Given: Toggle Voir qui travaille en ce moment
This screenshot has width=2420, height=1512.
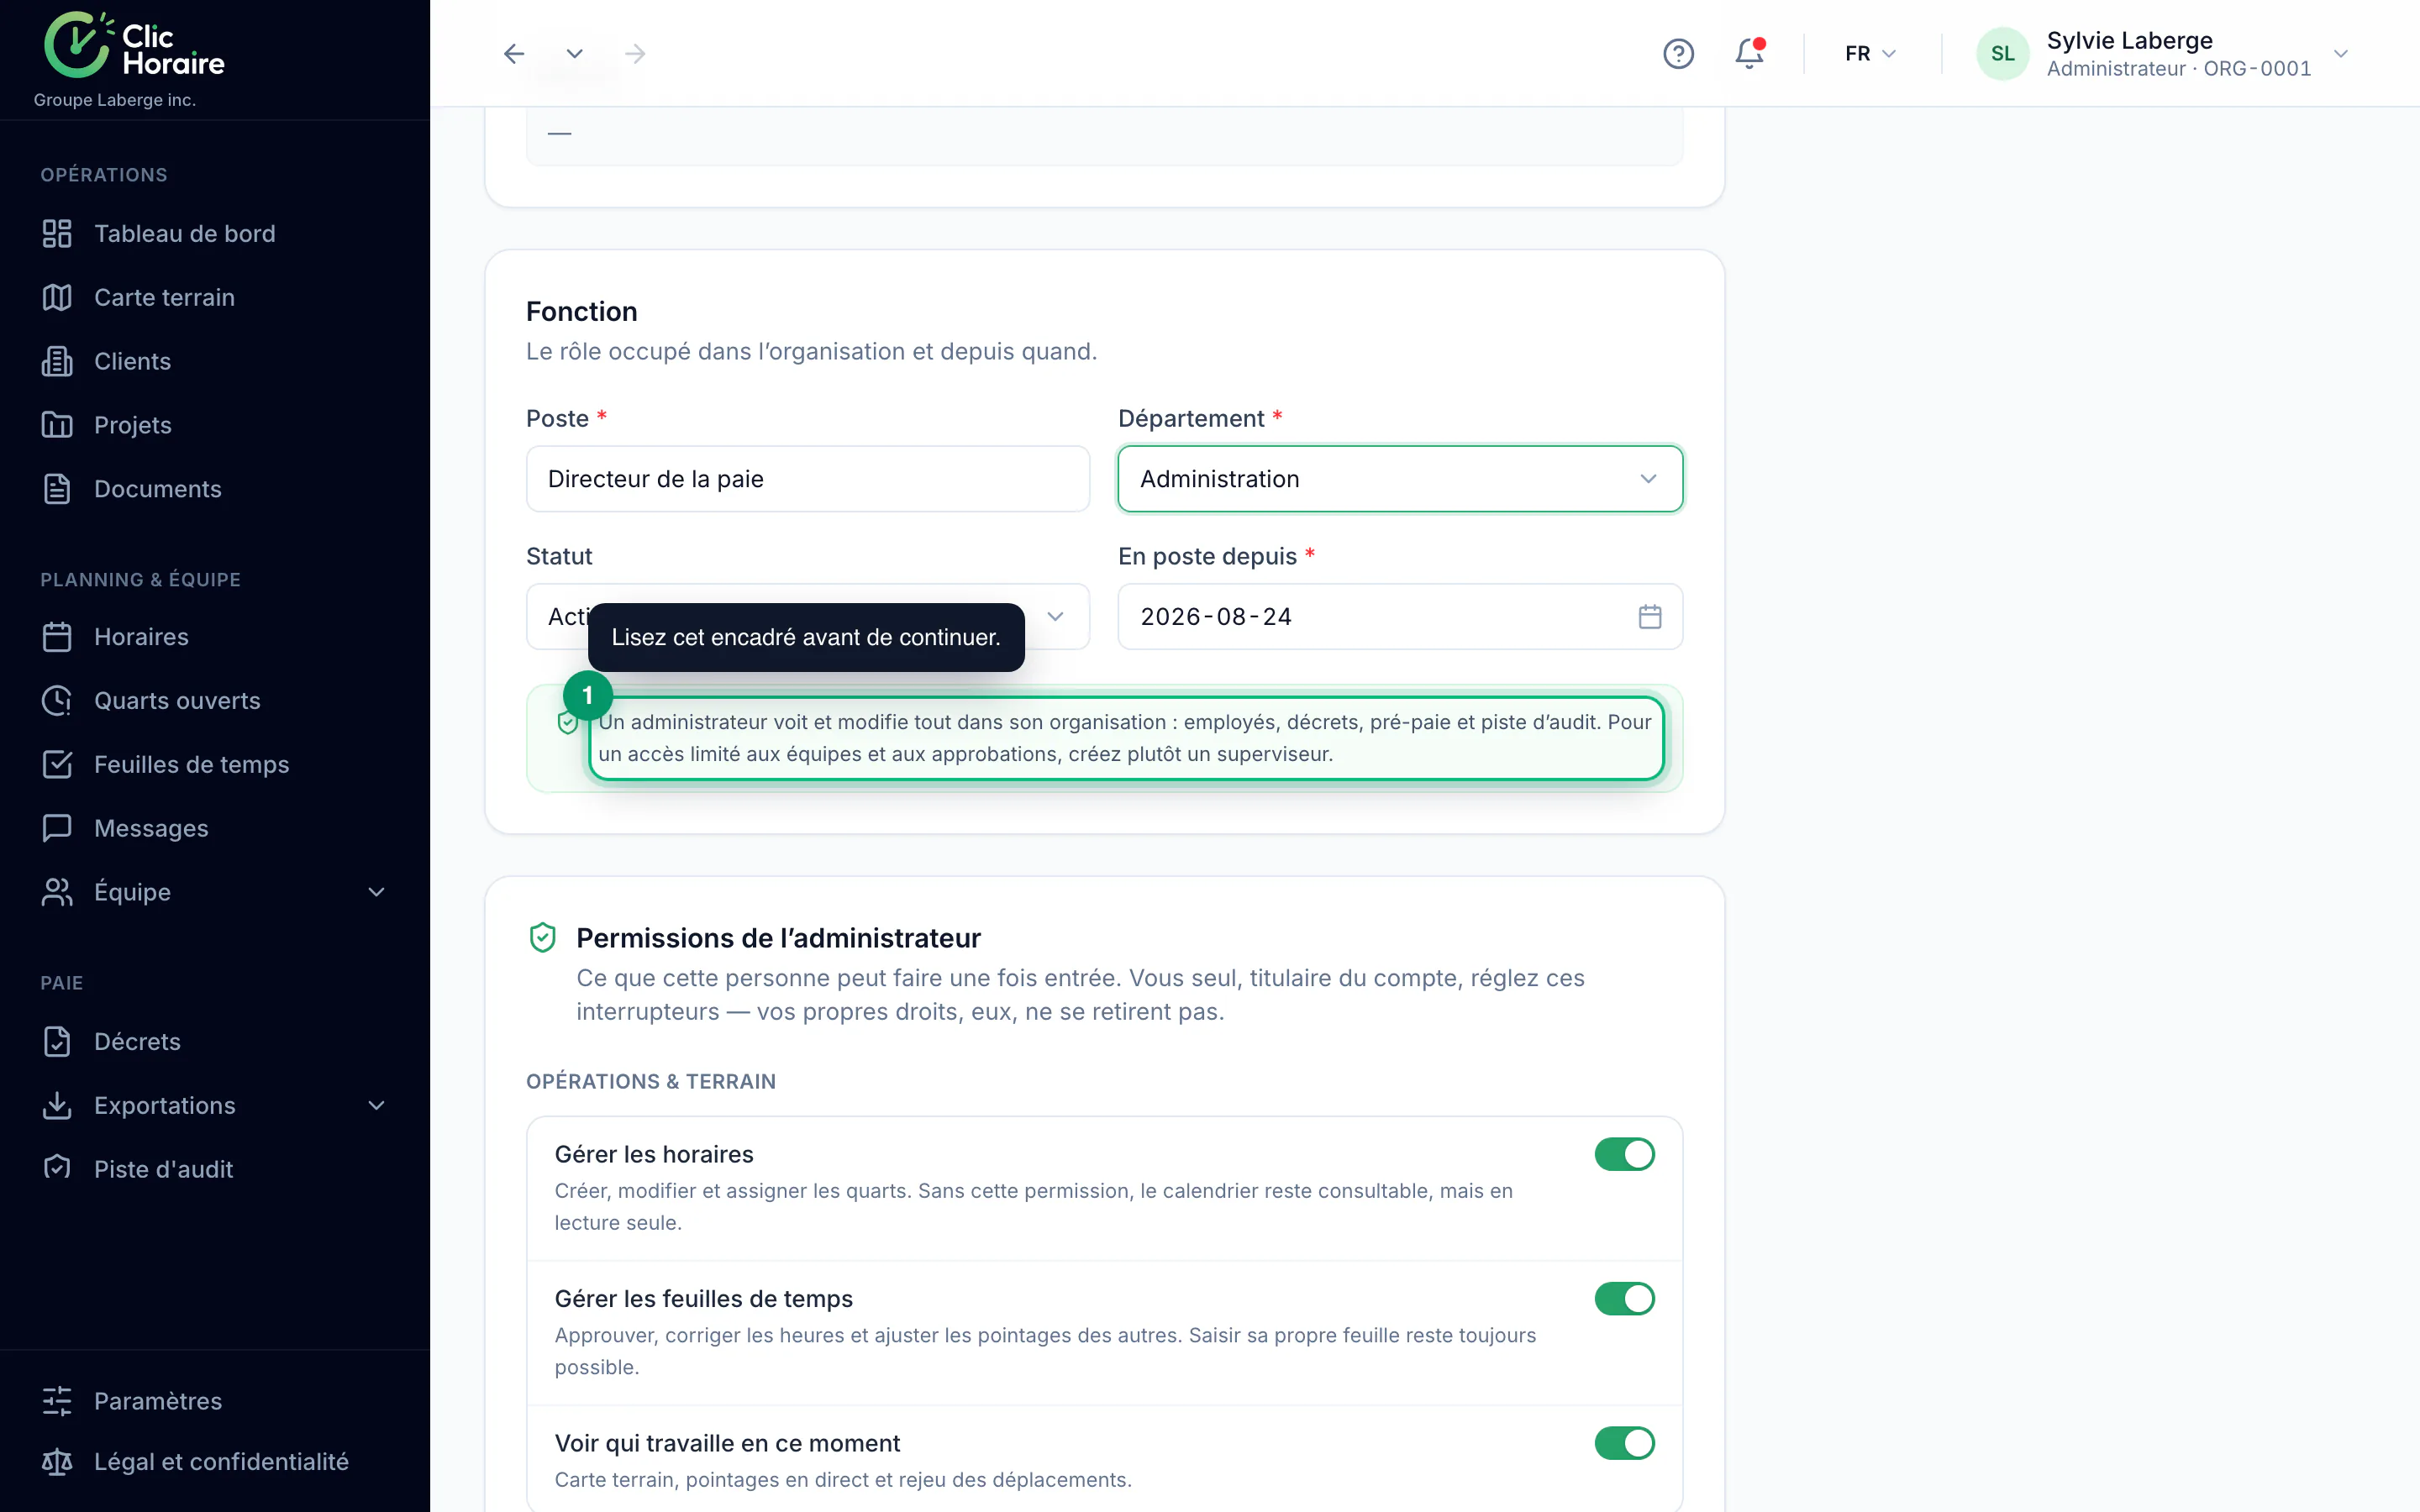Looking at the screenshot, I should (1624, 1443).
